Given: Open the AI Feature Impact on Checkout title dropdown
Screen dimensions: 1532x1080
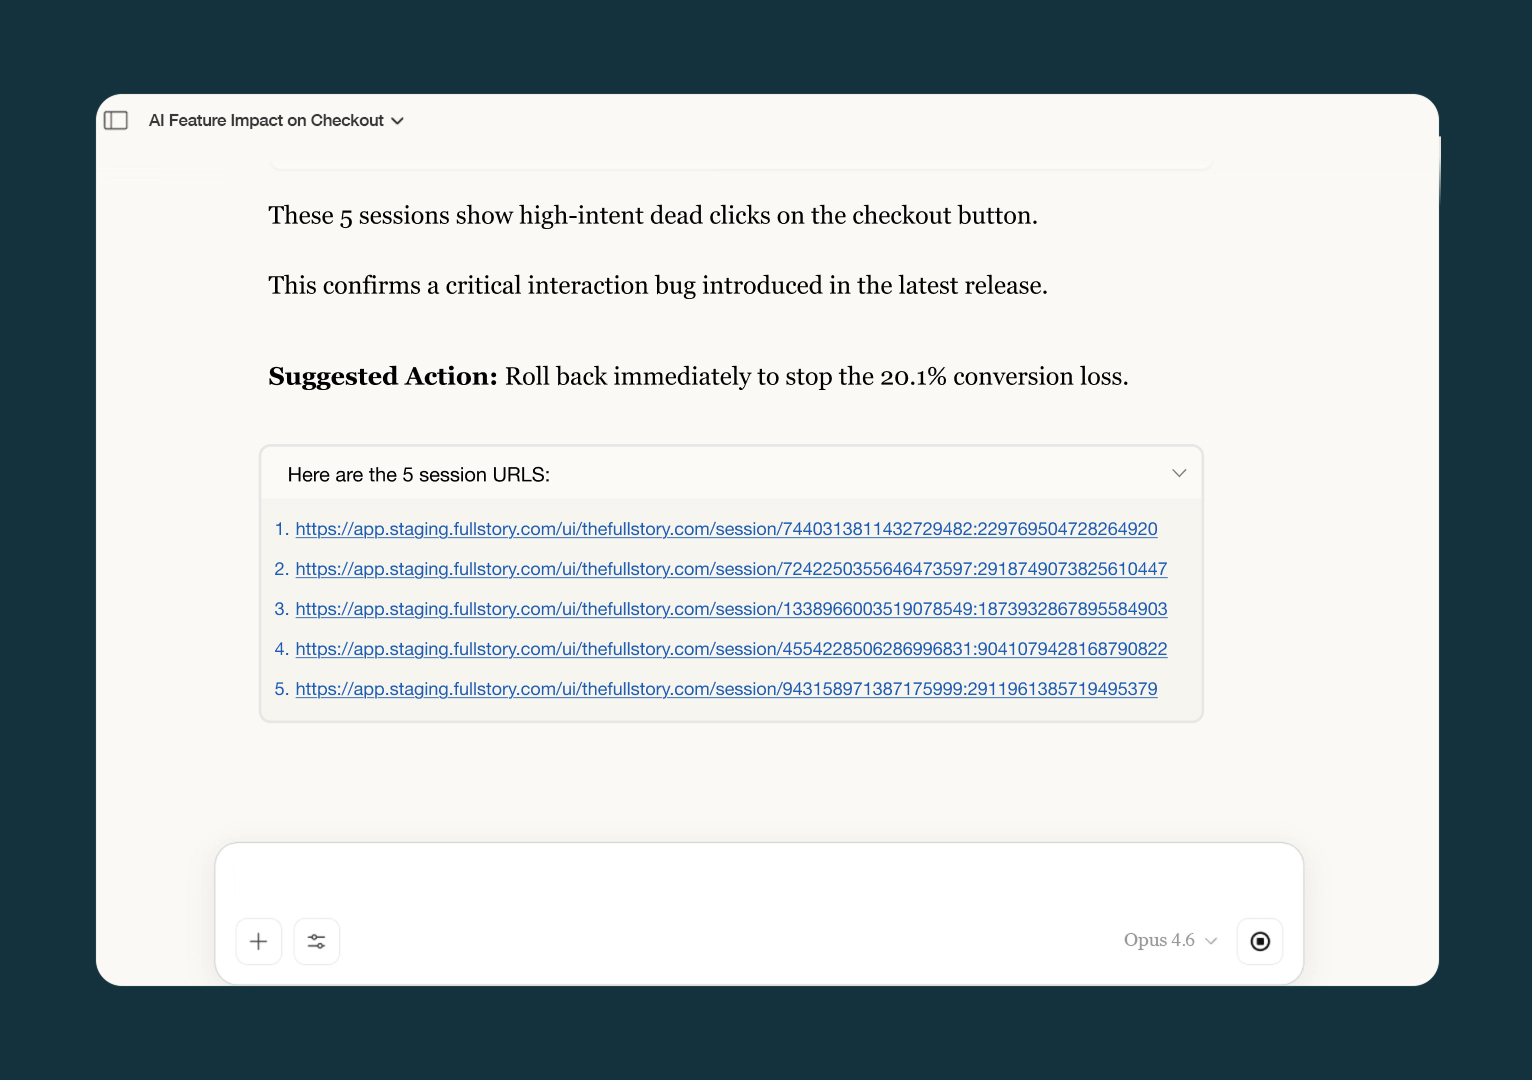Looking at the screenshot, I should (276, 120).
